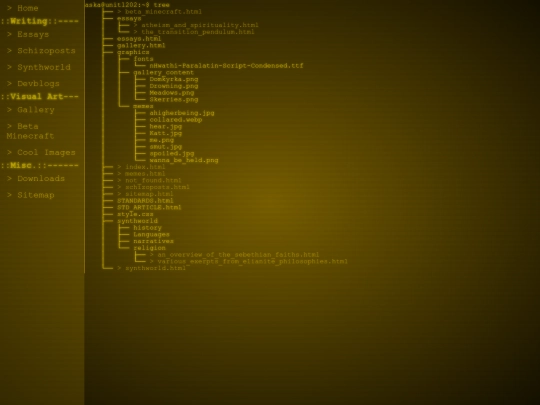The image size is (540, 405).
Task: Open Beta Minecraft in the sidebar
Action: [30, 131]
